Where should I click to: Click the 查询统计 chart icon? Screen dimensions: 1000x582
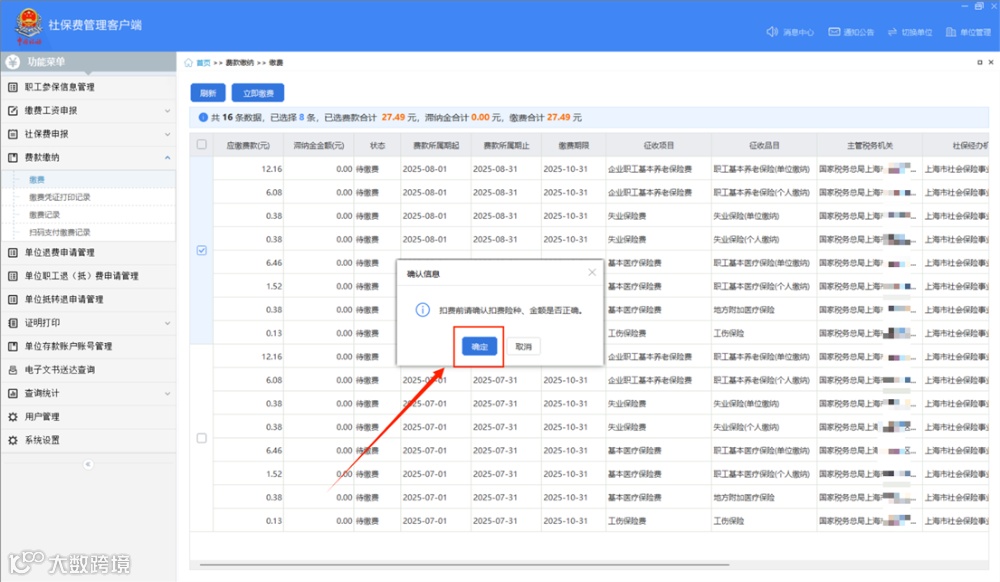tap(13, 393)
